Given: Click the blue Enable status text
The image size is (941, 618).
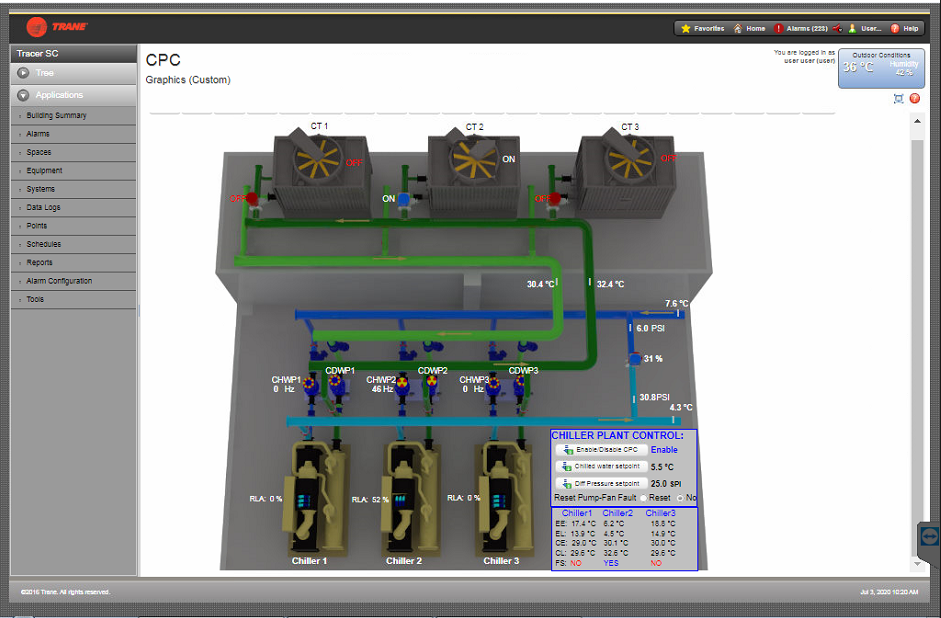Looking at the screenshot, I should coord(664,450).
